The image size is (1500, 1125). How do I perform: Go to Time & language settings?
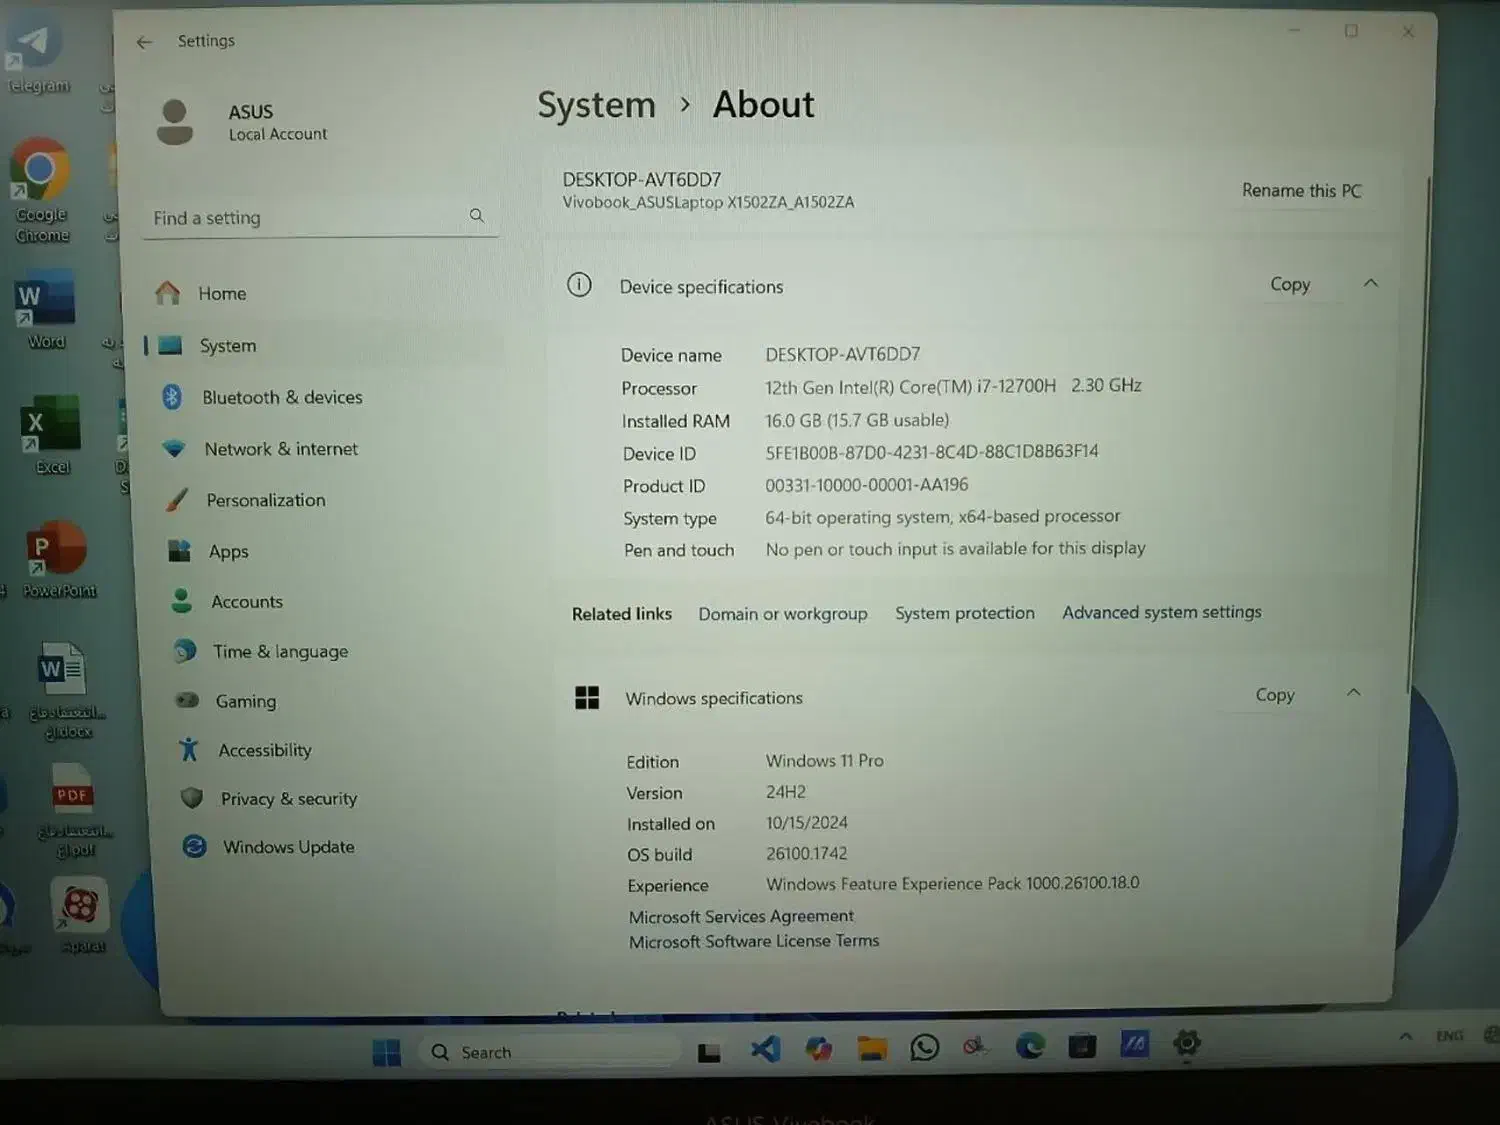pyautogui.click(x=280, y=651)
